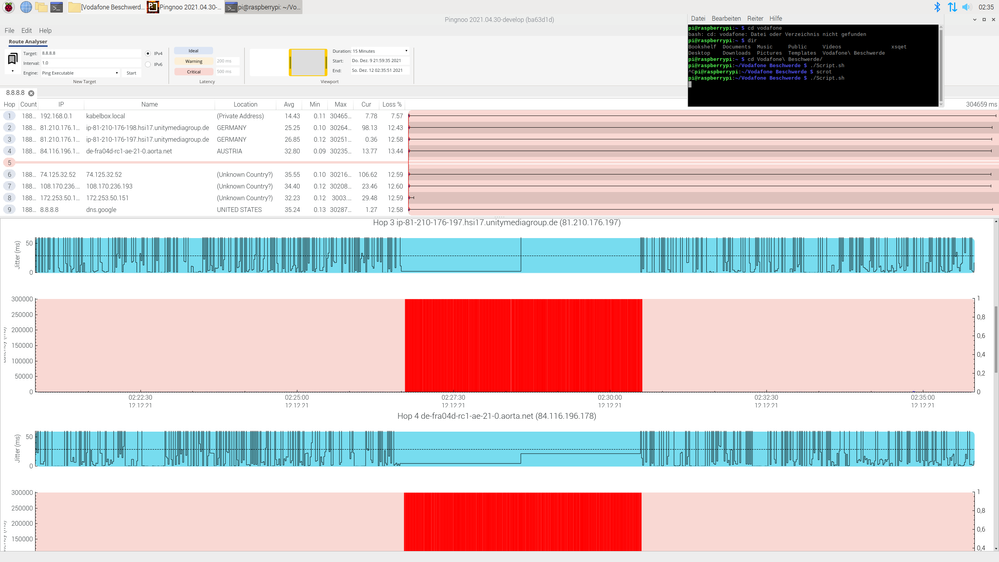Focus the Interval input field

pyautogui.click(x=90, y=63)
